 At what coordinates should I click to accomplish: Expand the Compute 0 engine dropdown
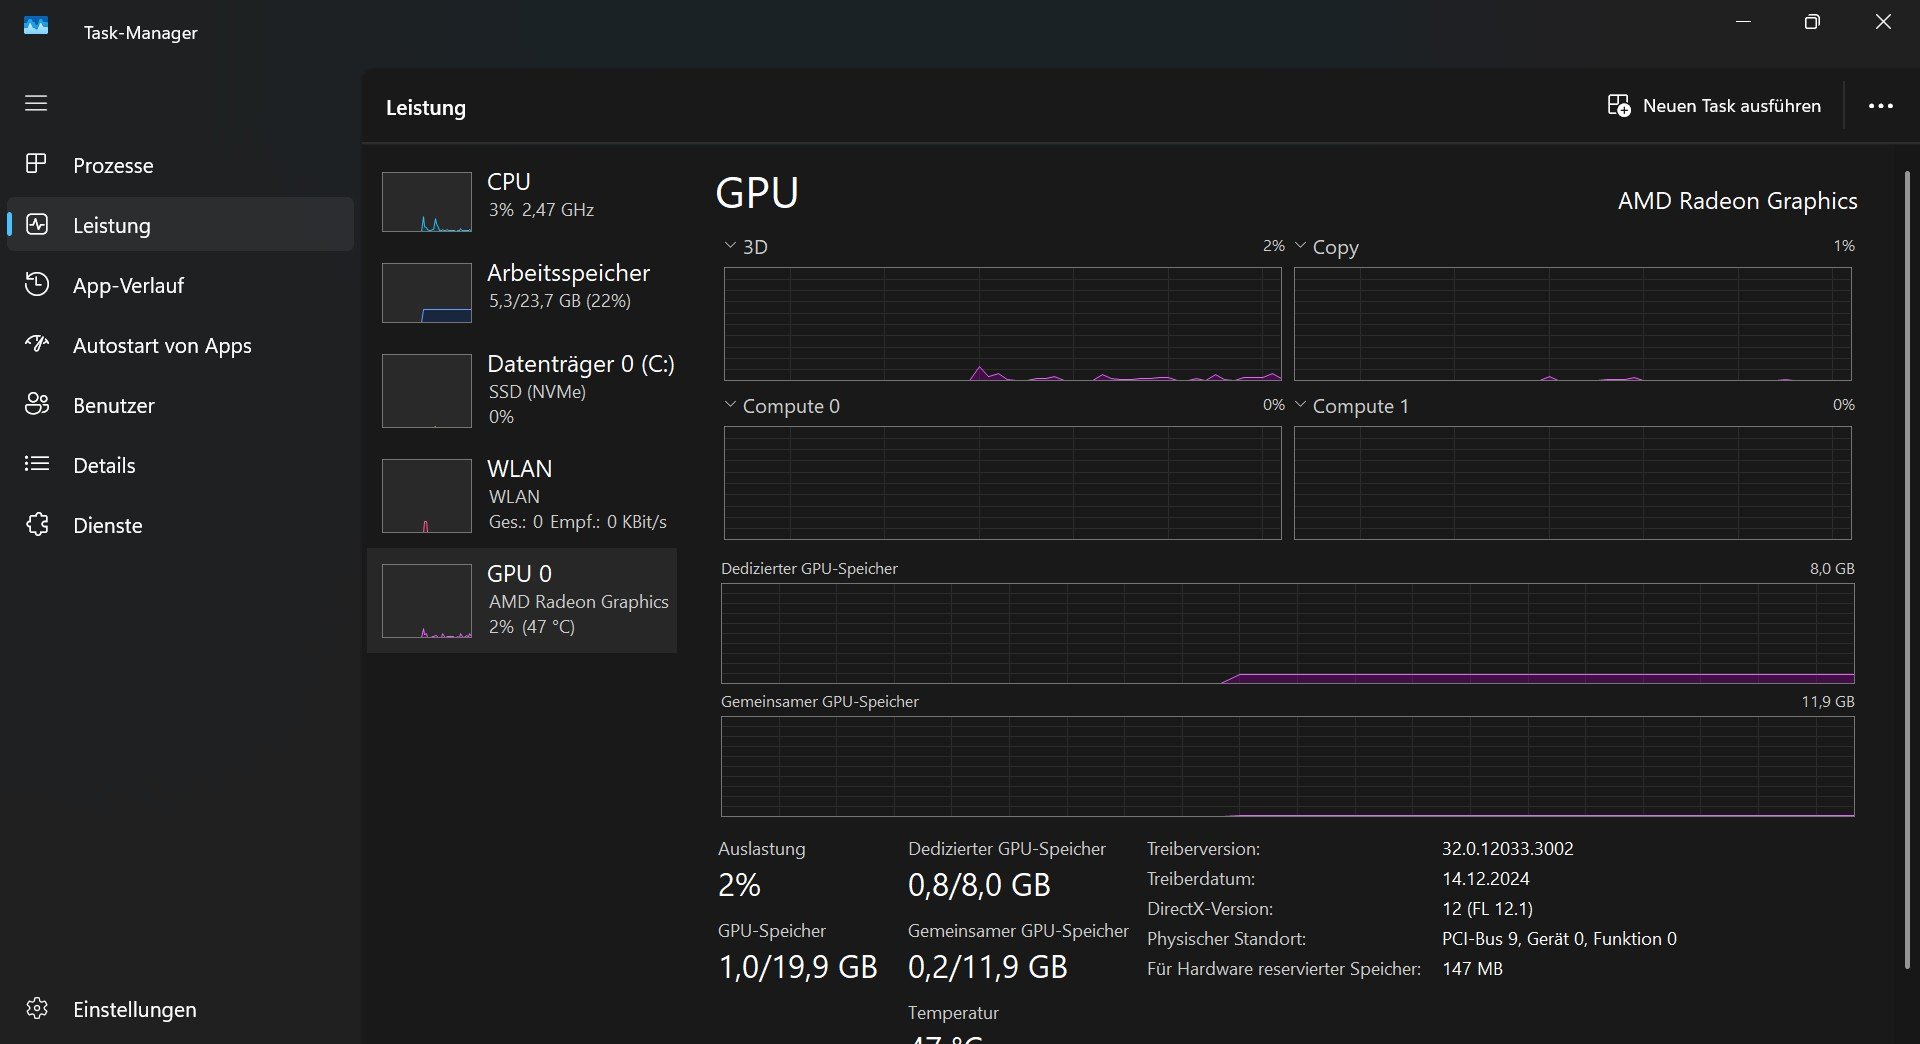tap(731, 405)
